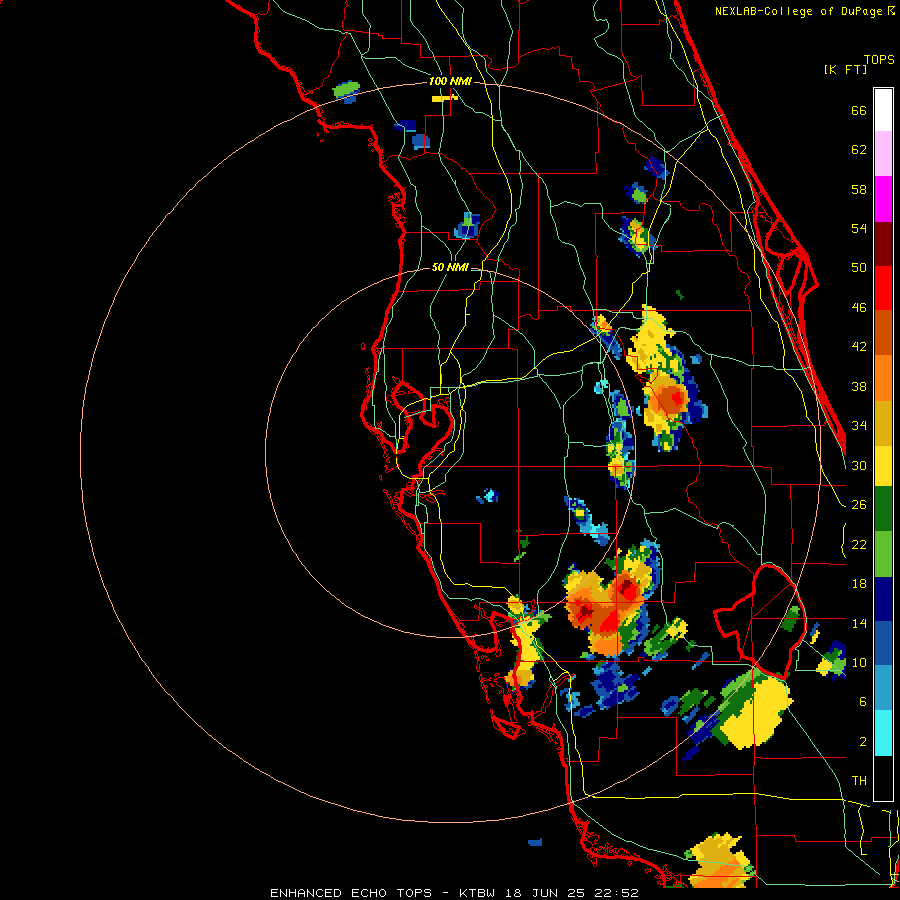The height and width of the screenshot is (900, 900).
Task: Click the ENHANCED ECHO TOPS caption text
Action: click(x=351, y=893)
